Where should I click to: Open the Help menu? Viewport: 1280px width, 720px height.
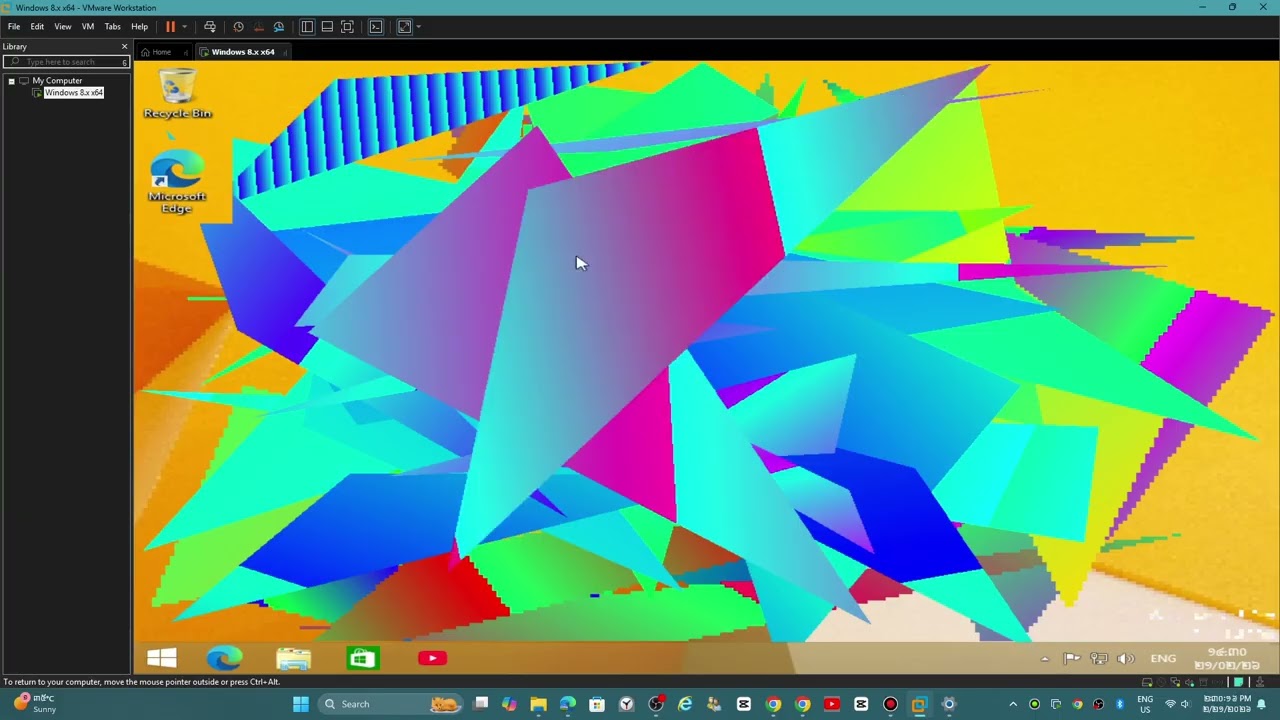pyautogui.click(x=139, y=27)
